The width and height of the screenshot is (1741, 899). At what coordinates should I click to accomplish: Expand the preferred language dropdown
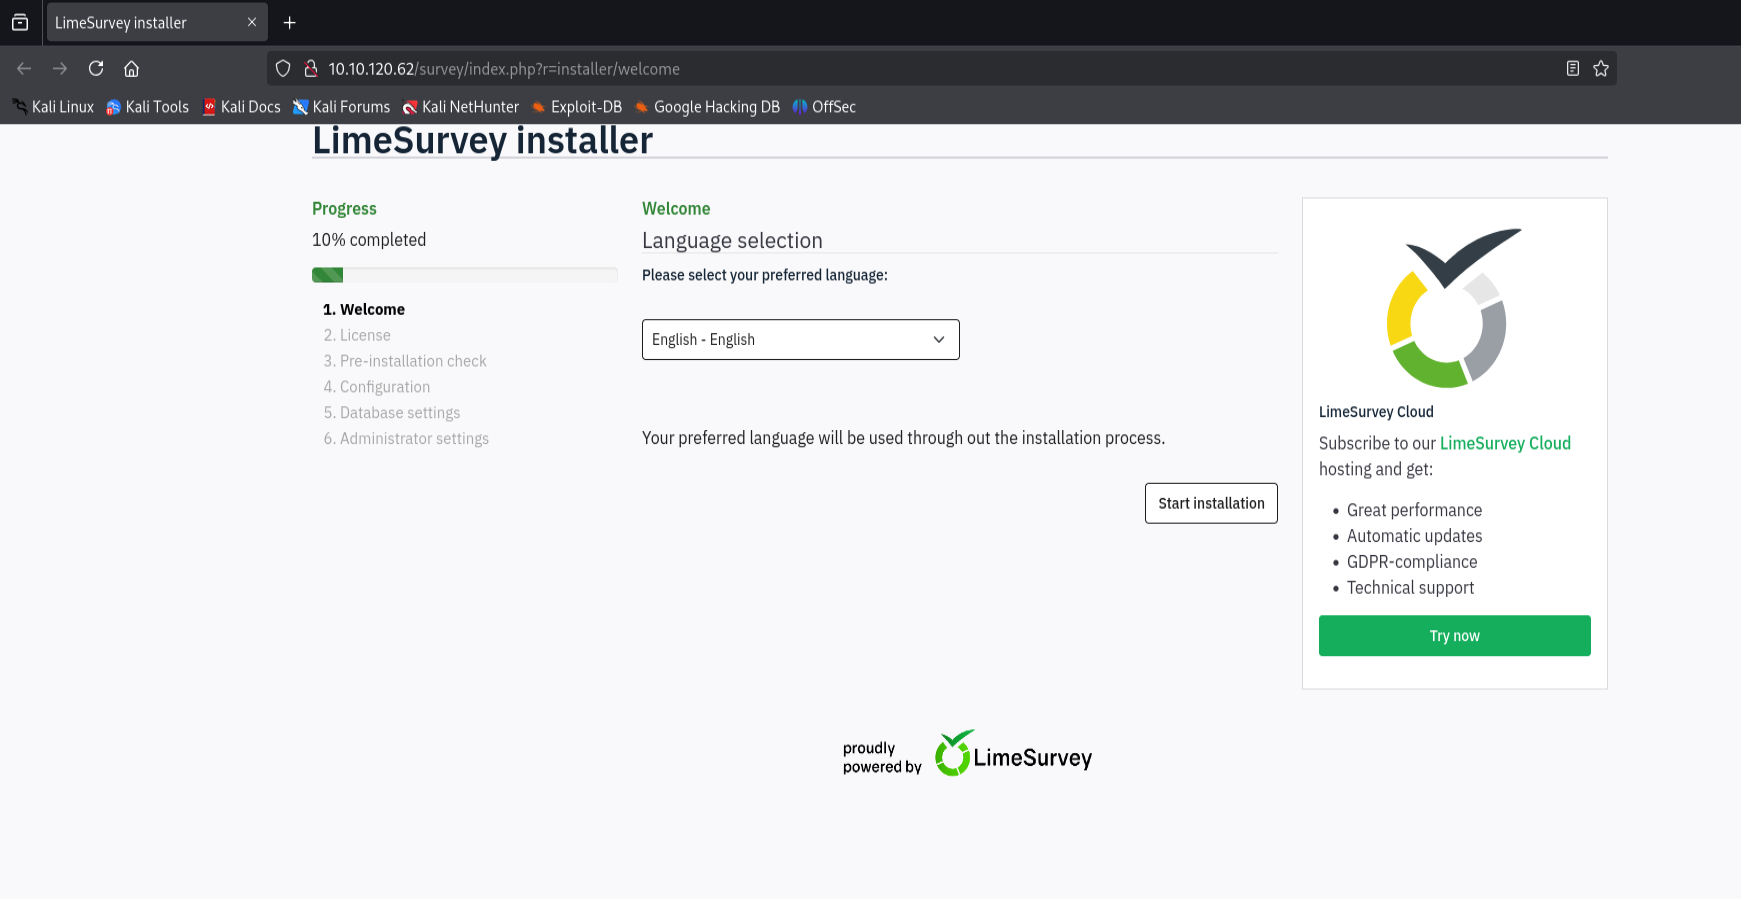tap(801, 340)
